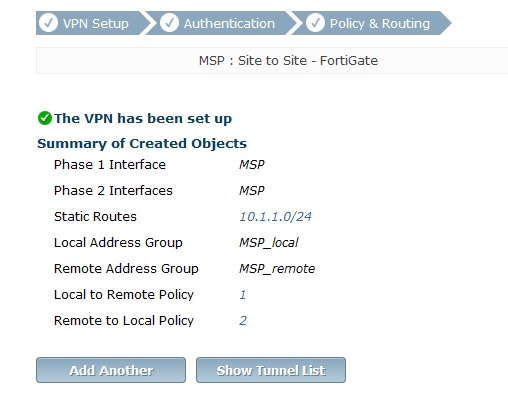This screenshot has width=508, height=408.
Task: Click the Authentication step checkmark icon
Action: (169, 23)
